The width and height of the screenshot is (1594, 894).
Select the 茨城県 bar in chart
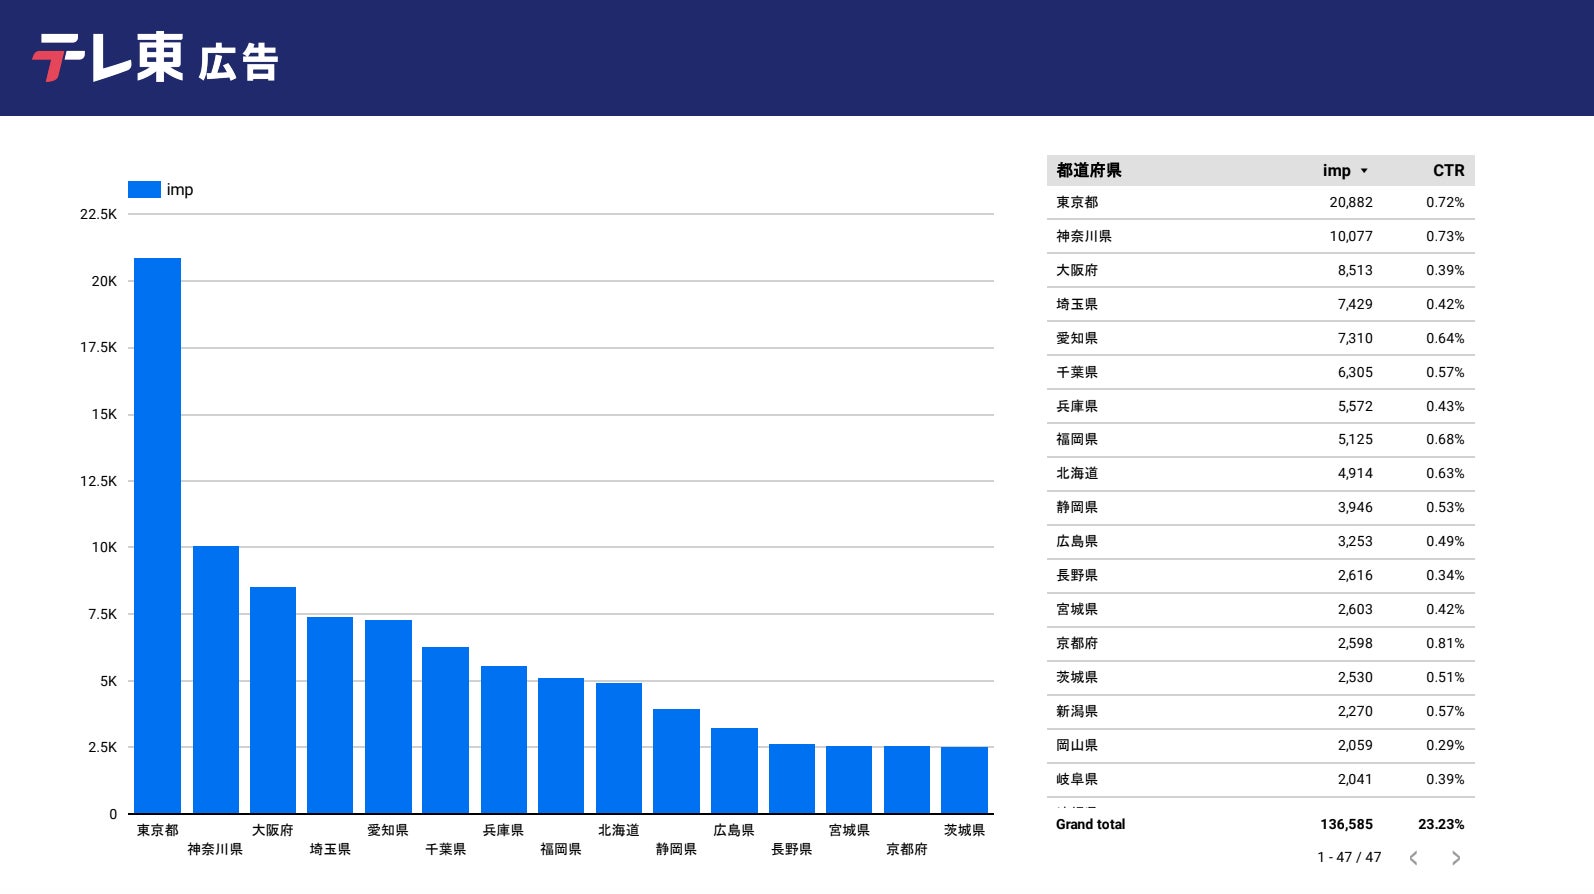[x=964, y=780]
